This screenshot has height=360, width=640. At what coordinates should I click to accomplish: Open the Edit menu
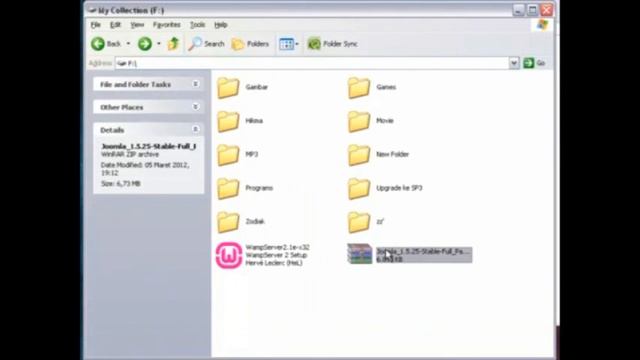click(x=116, y=25)
